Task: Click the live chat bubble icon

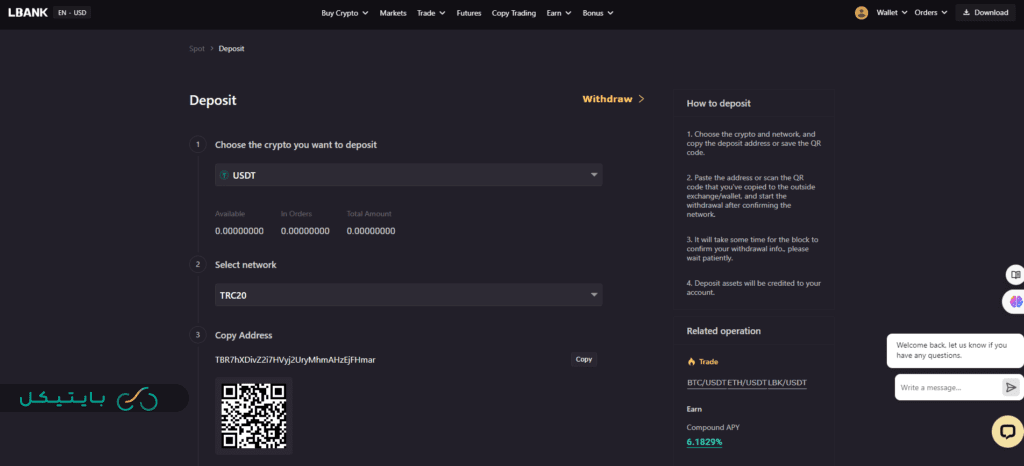Action: point(1006,430)
